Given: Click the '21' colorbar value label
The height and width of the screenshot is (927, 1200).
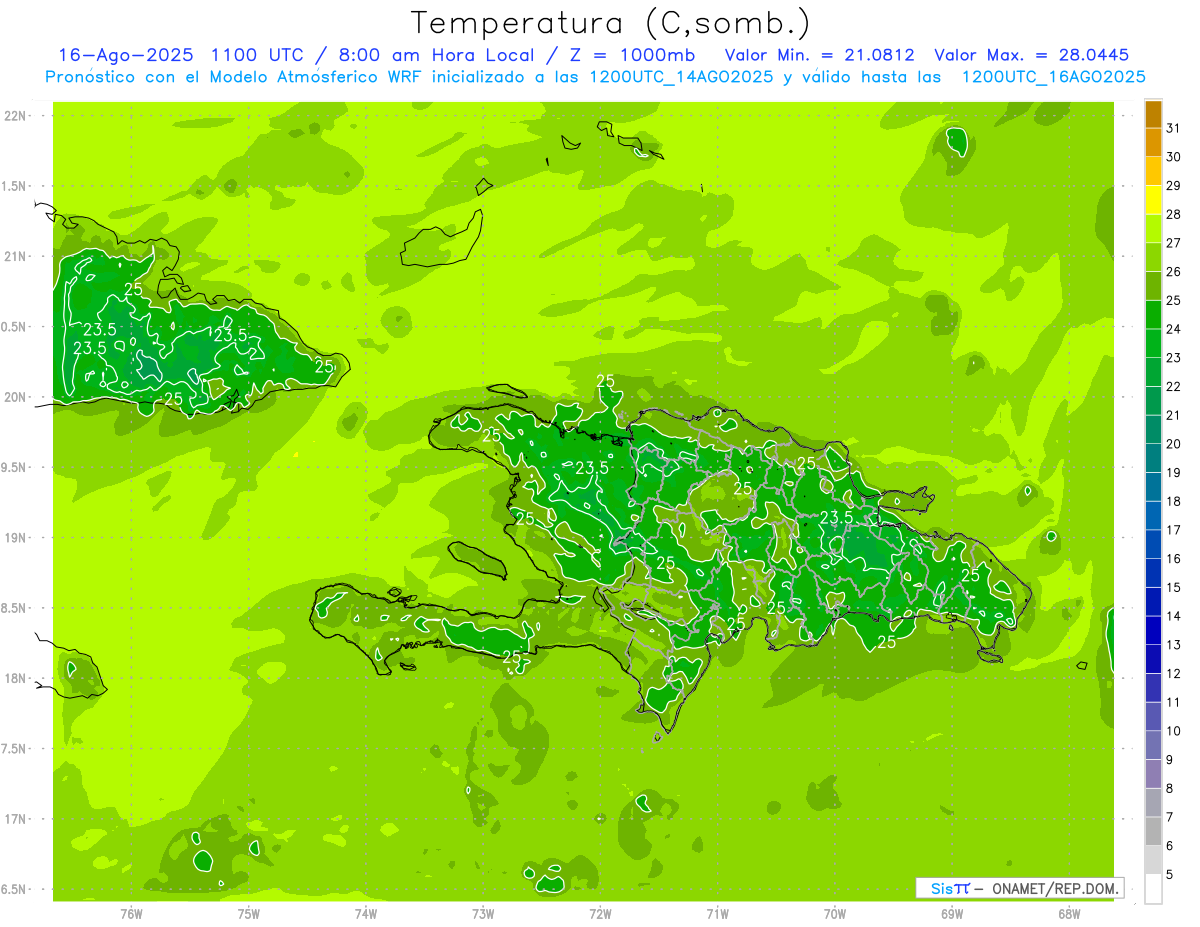Looking at the screenshot, I should pos(1174,415).
